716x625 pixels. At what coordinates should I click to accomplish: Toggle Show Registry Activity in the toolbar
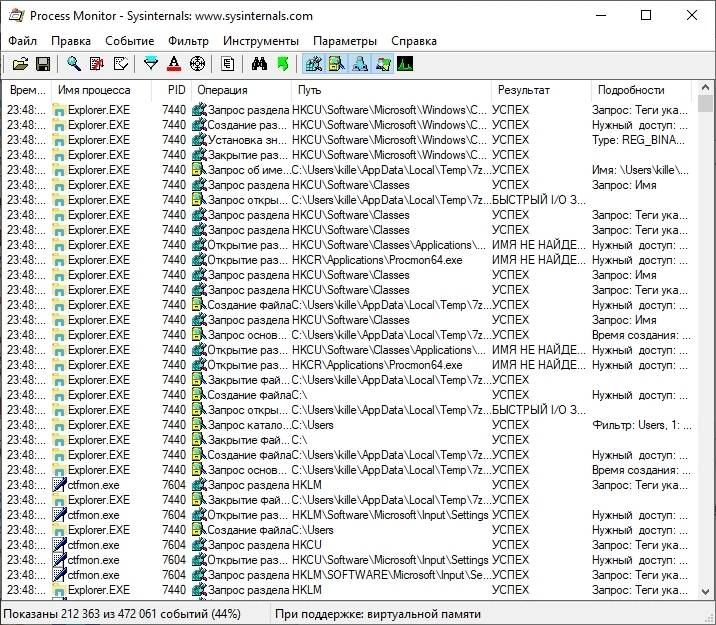pos(314,64)
